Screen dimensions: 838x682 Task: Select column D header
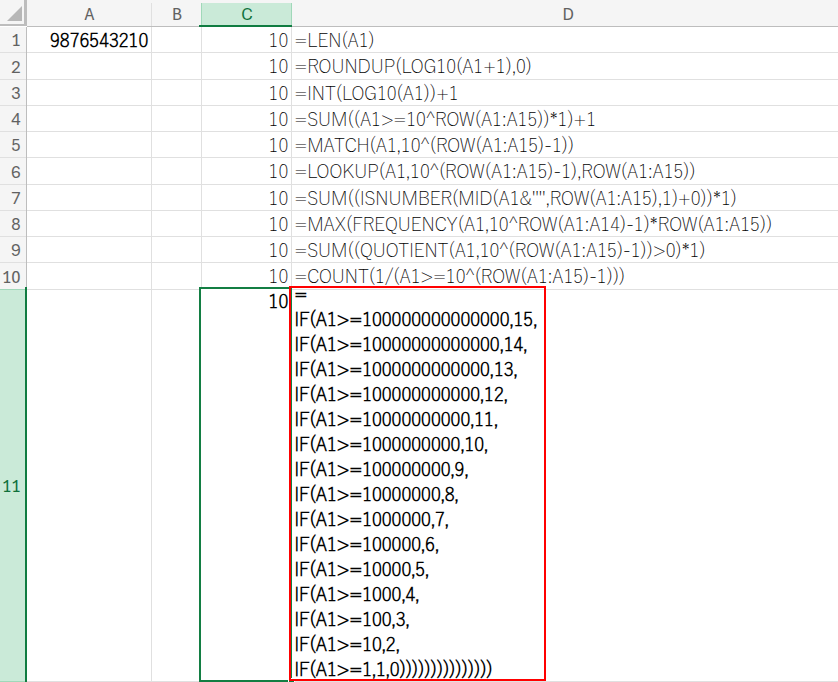566,14
